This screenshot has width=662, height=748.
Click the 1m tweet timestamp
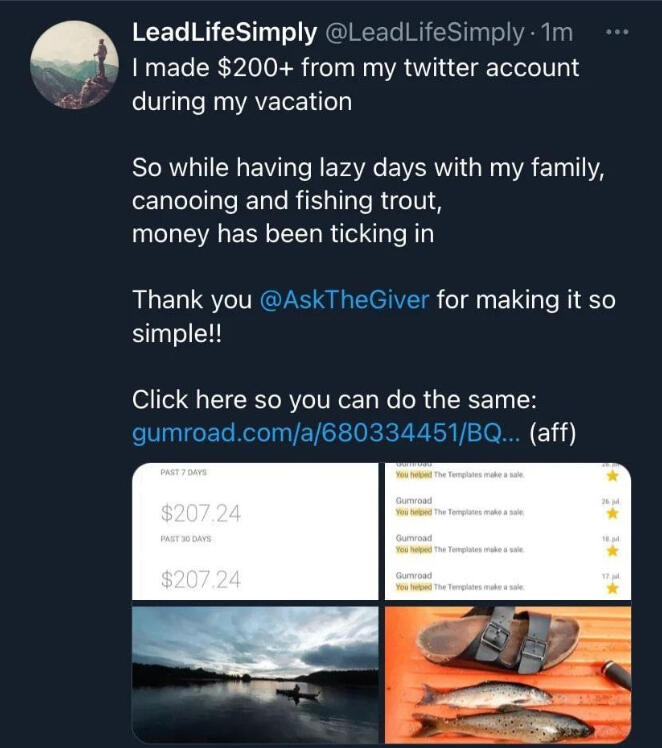pyautogui.click(x=556, y=32)
